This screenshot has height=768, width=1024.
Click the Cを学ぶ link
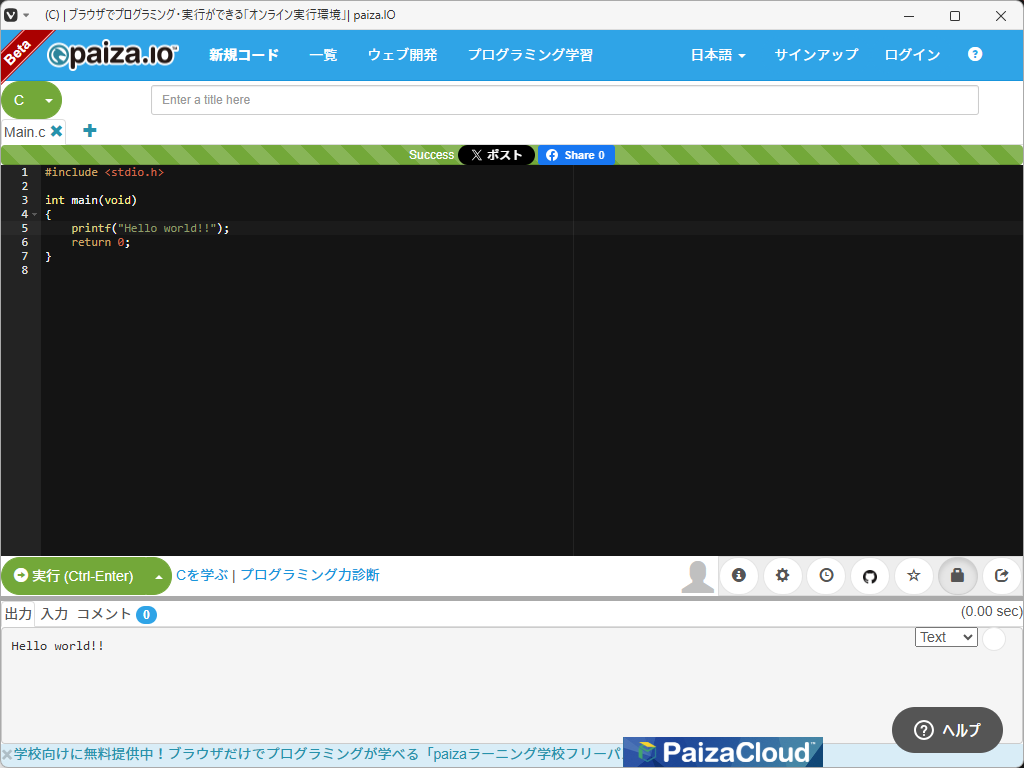pos(202,575)
